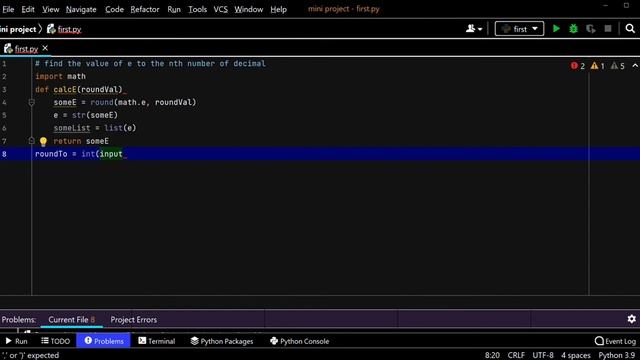640x360 pixels.
Task: Open the Event Log
Action: click(x=616, y=341)
